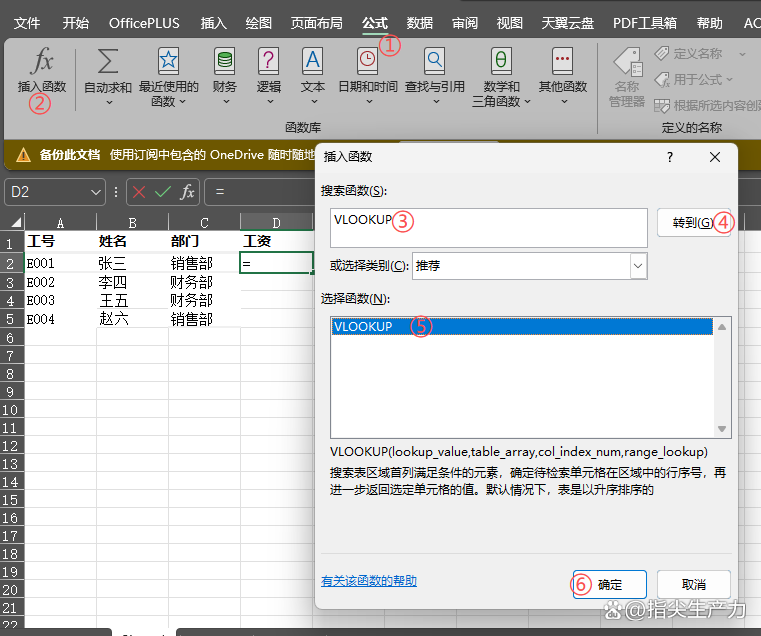Screen dimensions: 761x636
Task: Click the select-all corner triangle of the sheet
Action: coord(16,222)
